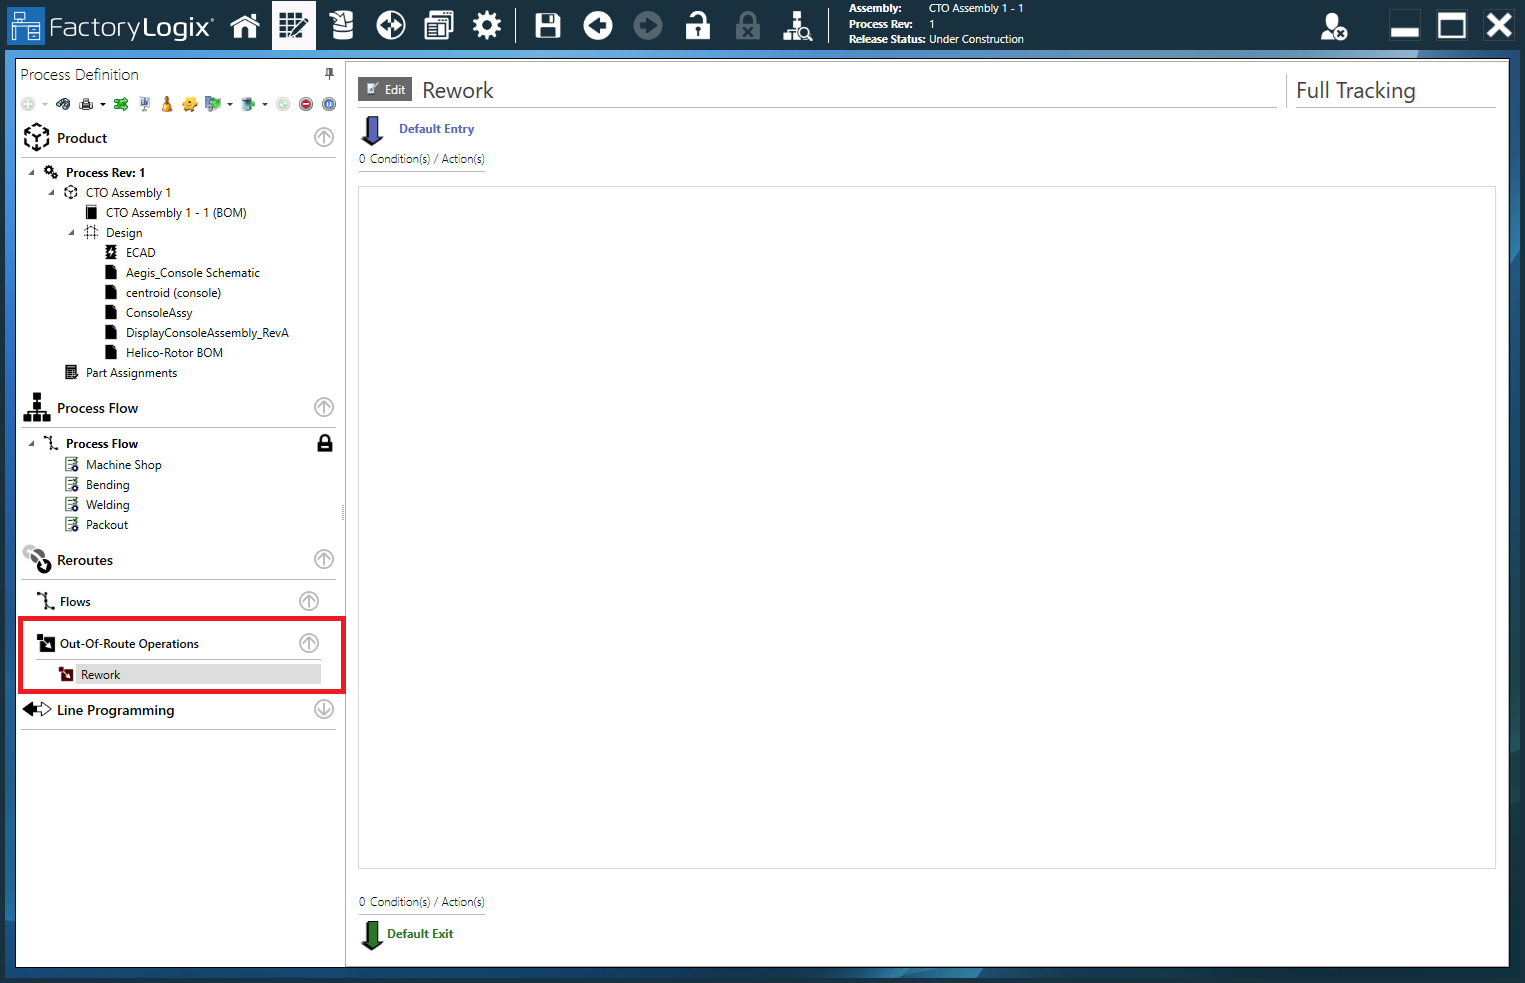This screenshot has height=983, width=1525.
Task: Click the settings gear icon
Action: 487,26
